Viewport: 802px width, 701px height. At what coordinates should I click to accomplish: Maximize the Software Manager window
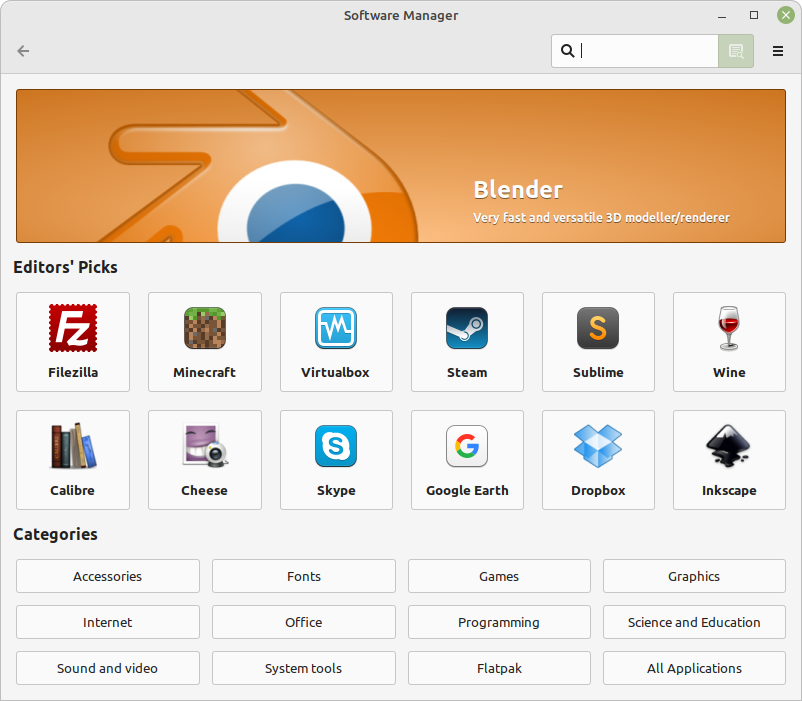753,15
